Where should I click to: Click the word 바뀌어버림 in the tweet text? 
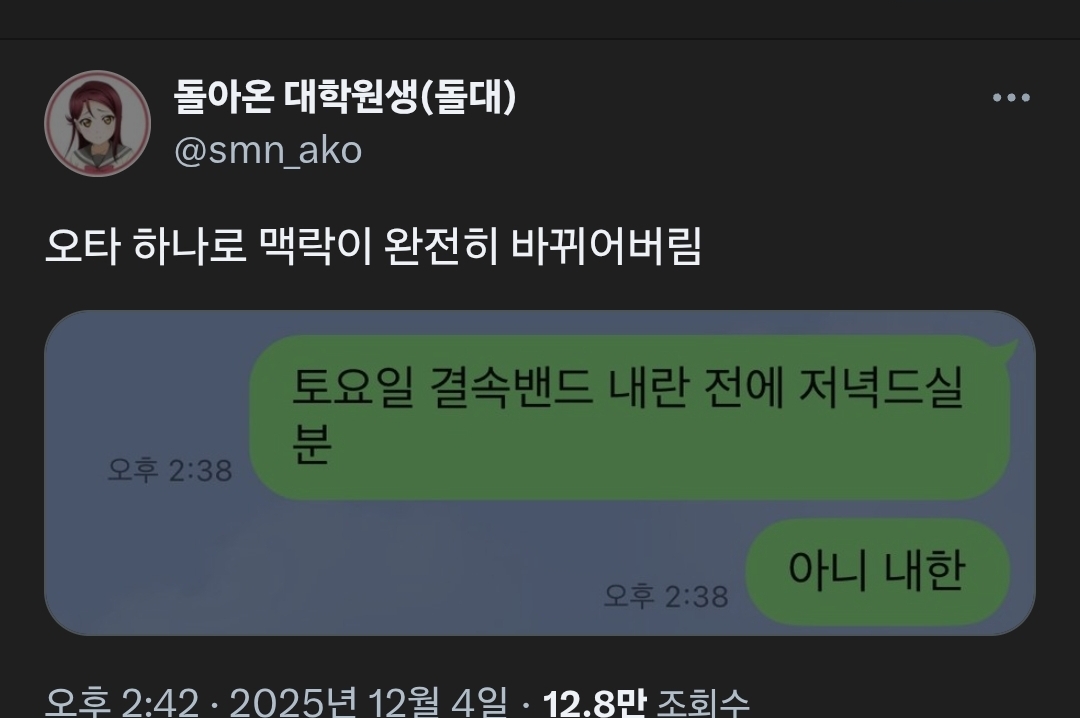606,246
